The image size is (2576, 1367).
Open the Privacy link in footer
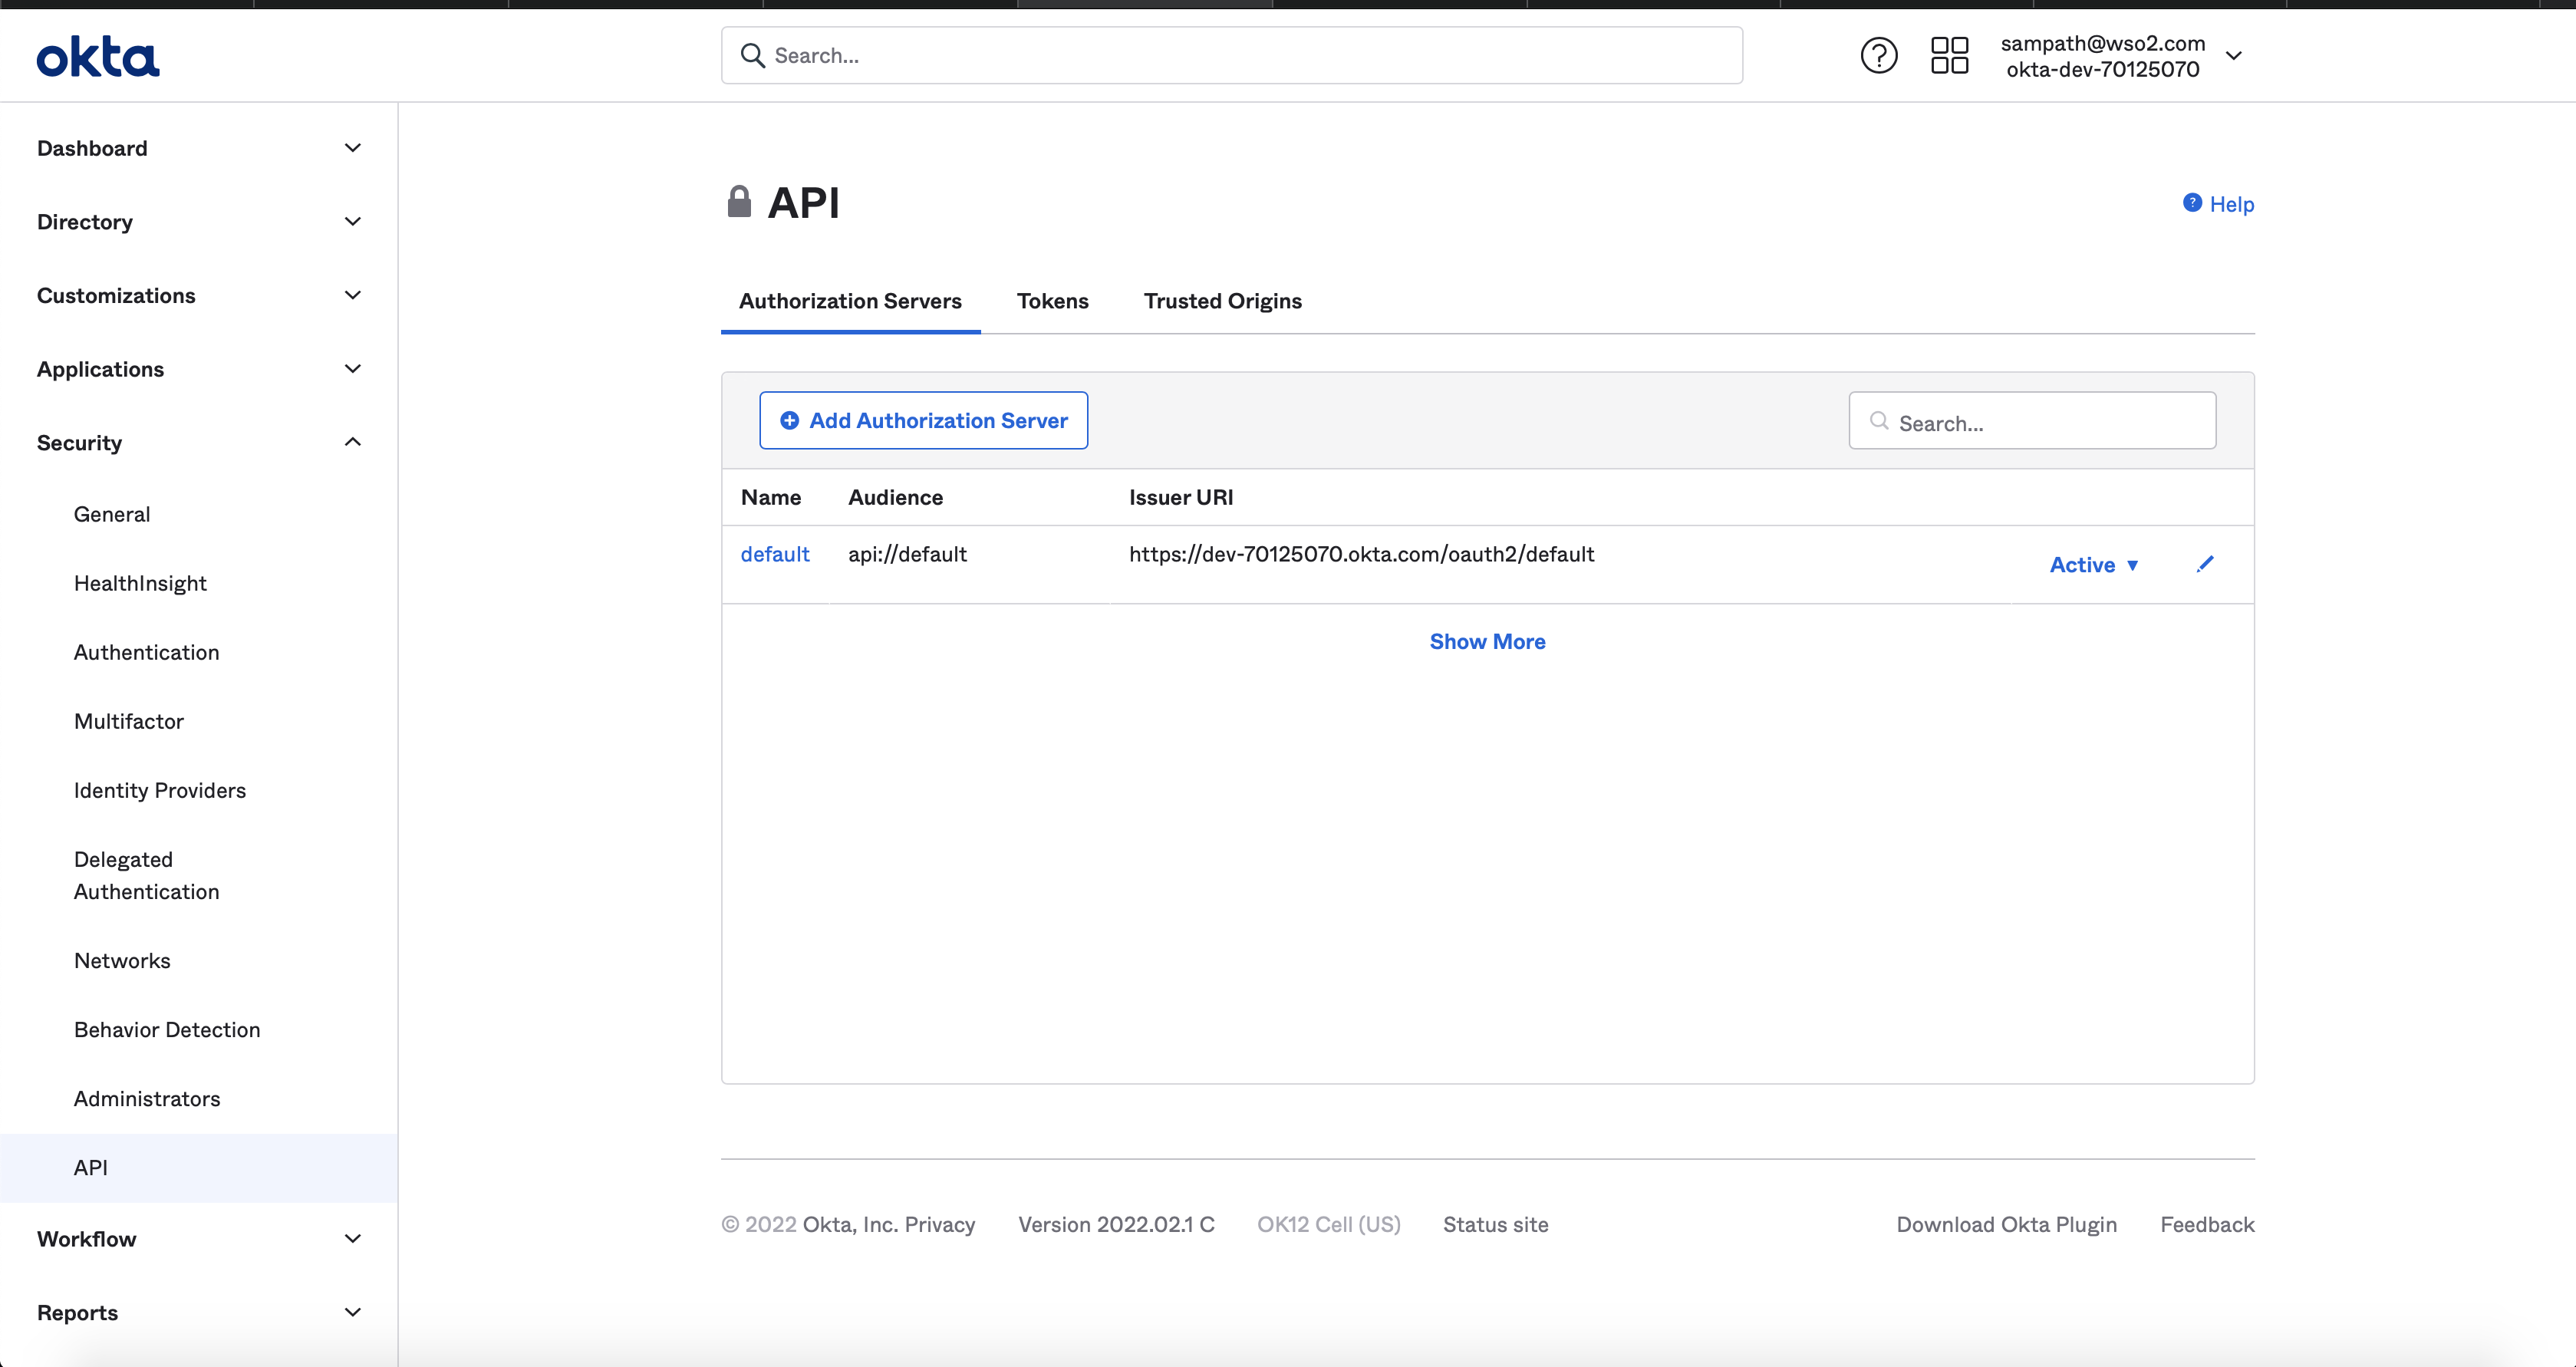(939, 1224)
